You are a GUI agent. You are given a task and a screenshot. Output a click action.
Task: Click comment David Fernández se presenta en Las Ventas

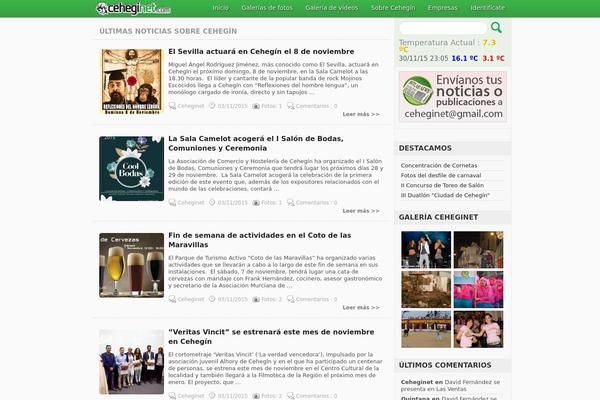click(x=450, y=385)
